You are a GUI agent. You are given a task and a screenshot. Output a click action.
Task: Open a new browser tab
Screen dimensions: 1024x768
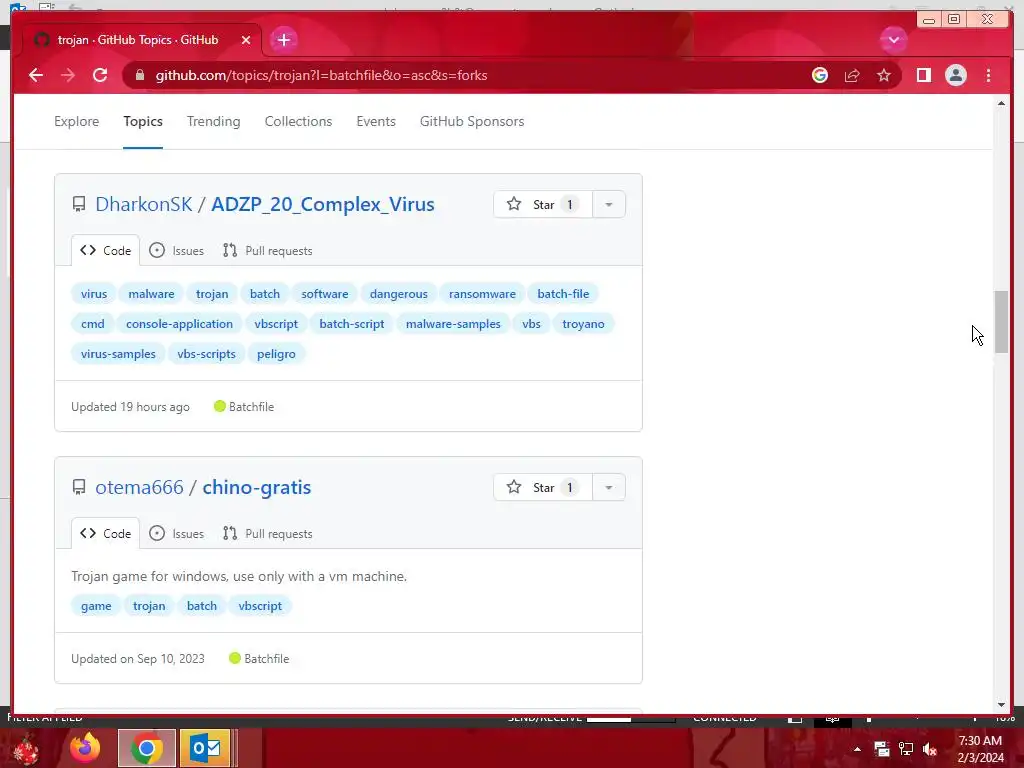(x=283, y=40)
